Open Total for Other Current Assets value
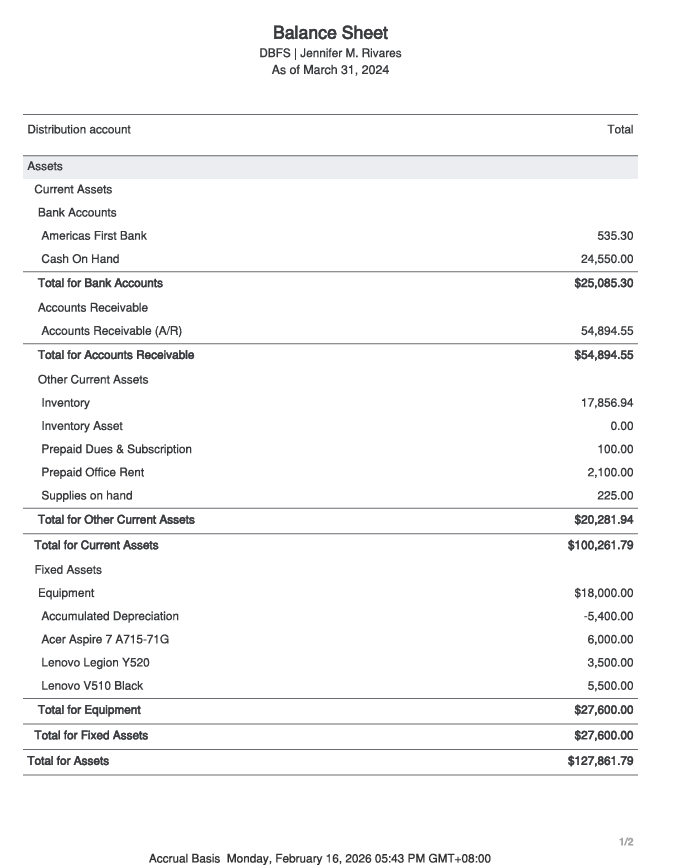The width and height of the screenshot is (676, 865). pyautogui.click(x=604, y=520)
